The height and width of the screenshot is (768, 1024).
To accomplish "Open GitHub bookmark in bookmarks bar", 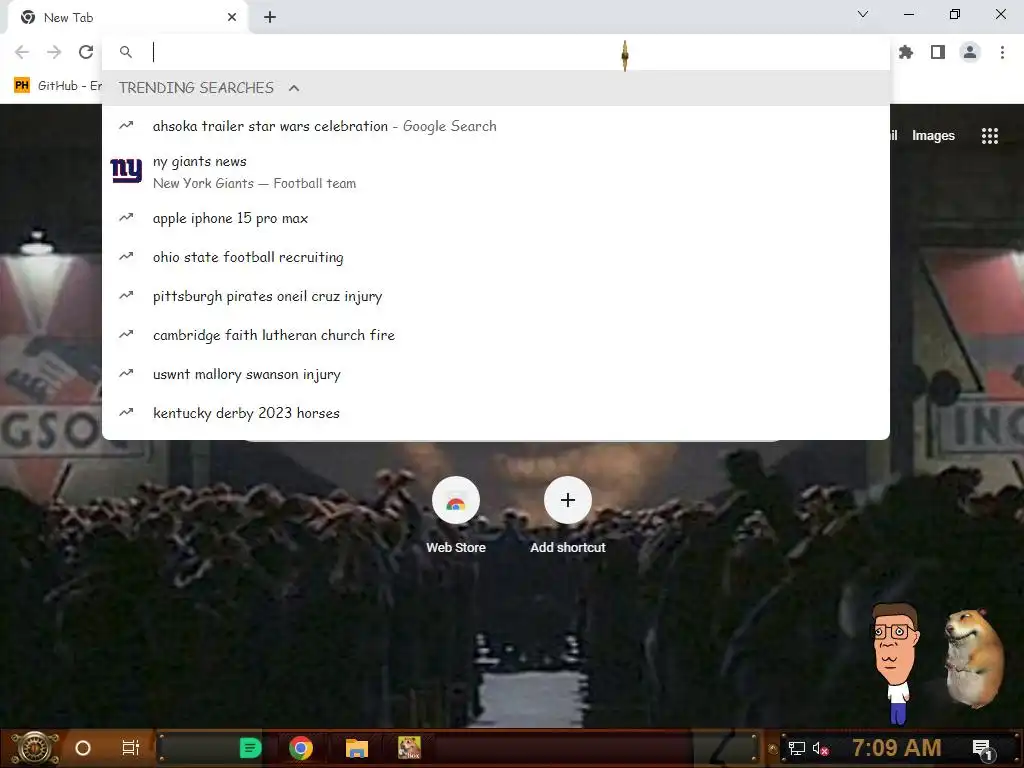I will 57,86.
